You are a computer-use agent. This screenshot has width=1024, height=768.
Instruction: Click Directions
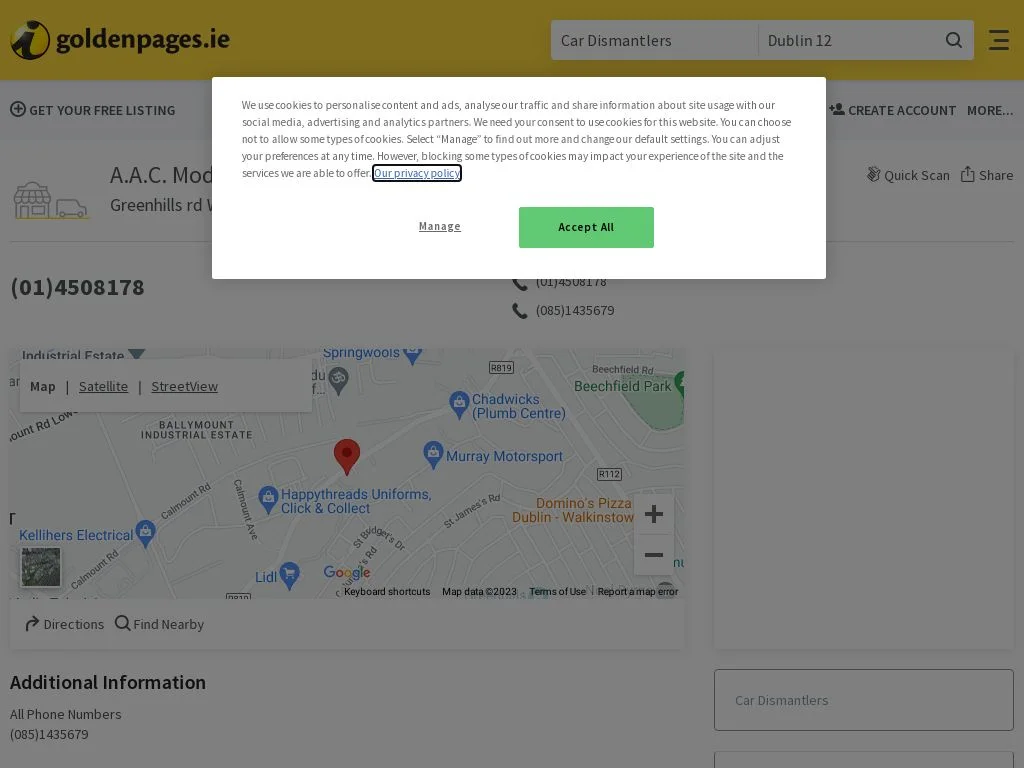coord(64,624)
